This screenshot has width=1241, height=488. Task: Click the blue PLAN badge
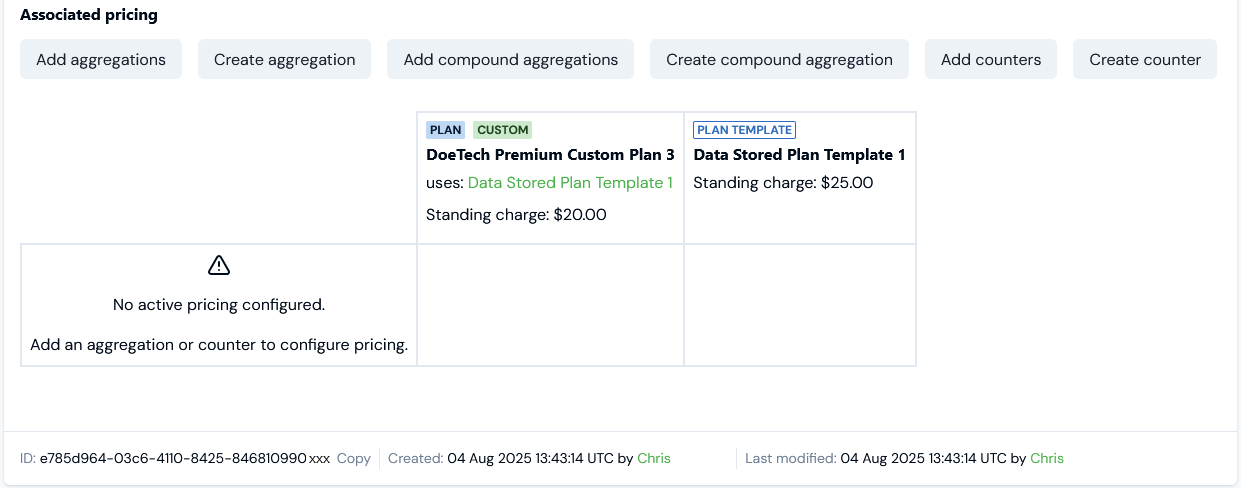(446, 130)
